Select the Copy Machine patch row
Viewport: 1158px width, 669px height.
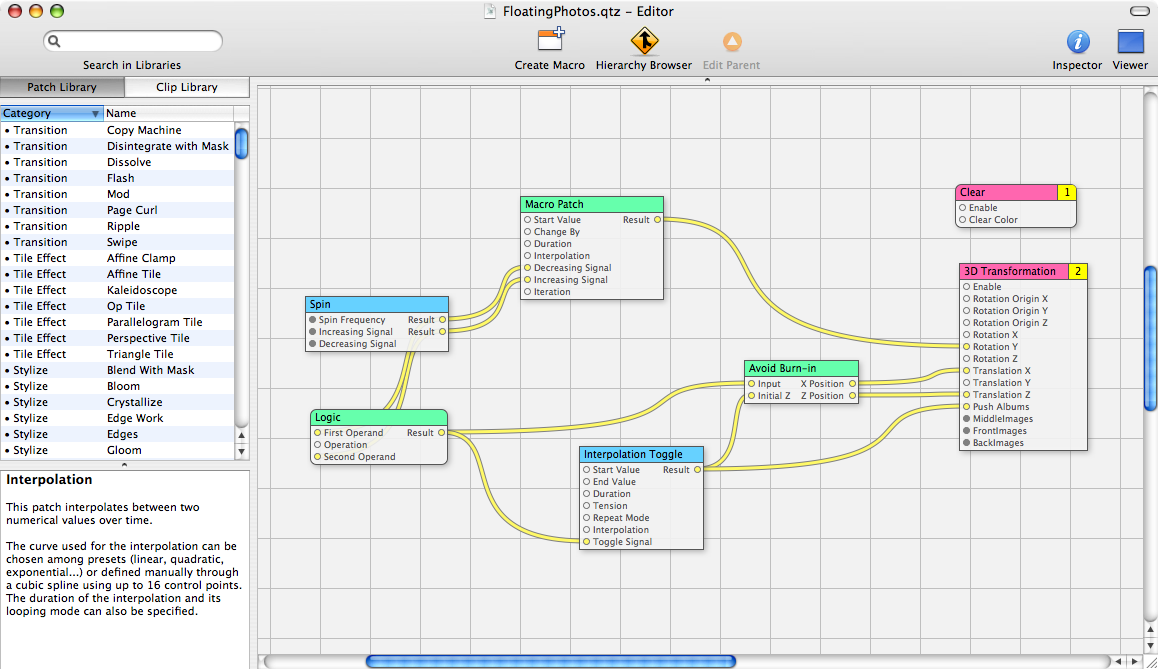click(x=117, y=130)
